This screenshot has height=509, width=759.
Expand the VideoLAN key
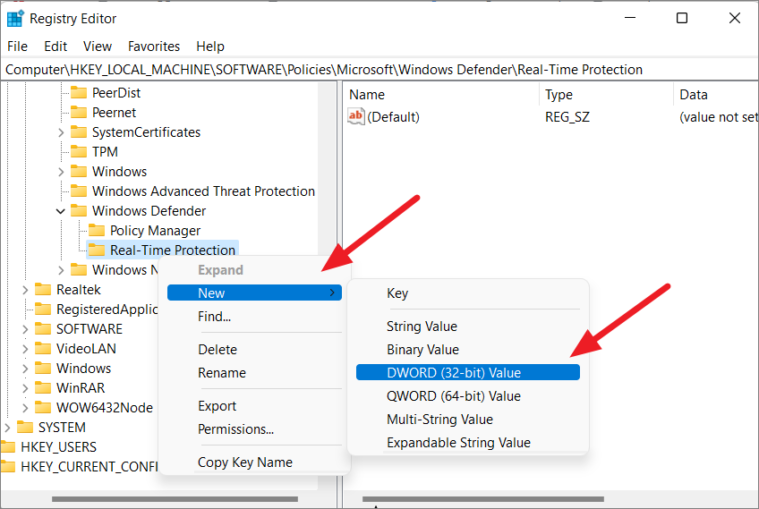(25, 348)
